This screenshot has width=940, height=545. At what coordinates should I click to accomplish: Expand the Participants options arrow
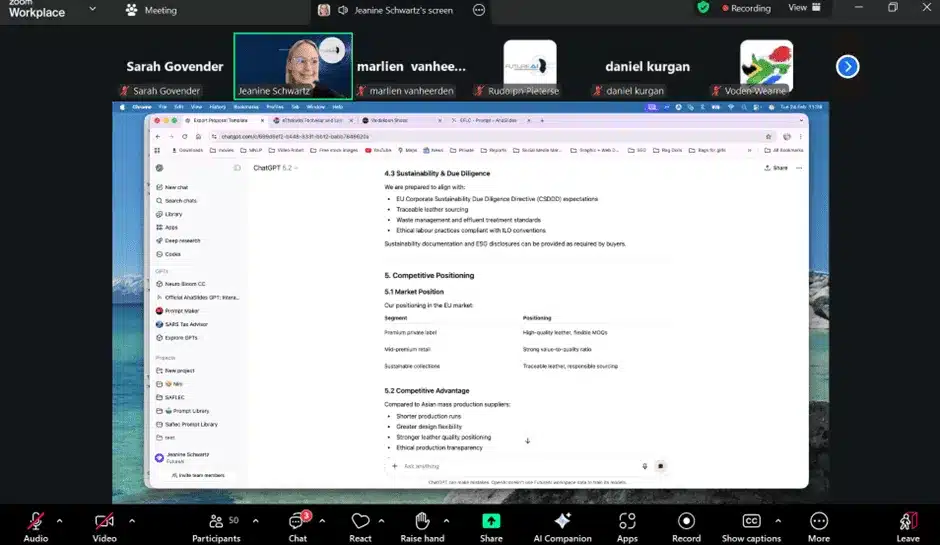click(255, 521)
